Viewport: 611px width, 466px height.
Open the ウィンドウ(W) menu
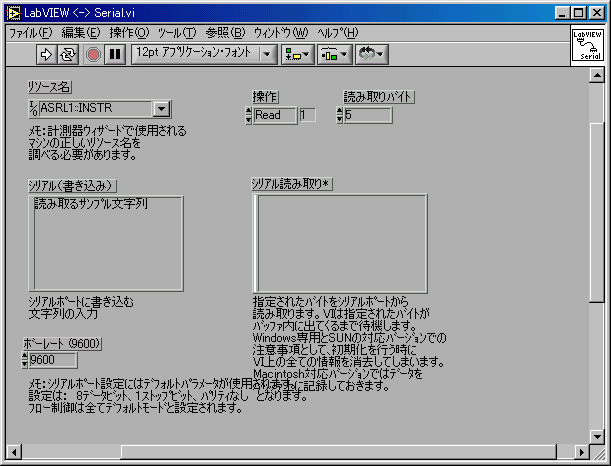[281, 33]
